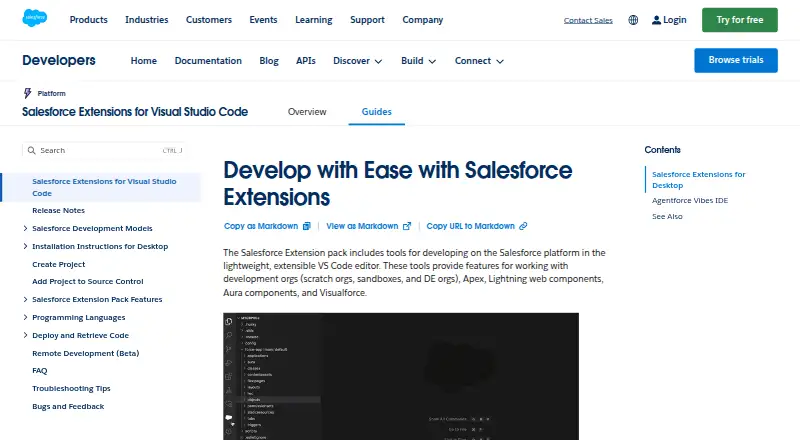This screenshot has height=440, width=800.
Task: Open the Events menu
Action: coord(263,20)
